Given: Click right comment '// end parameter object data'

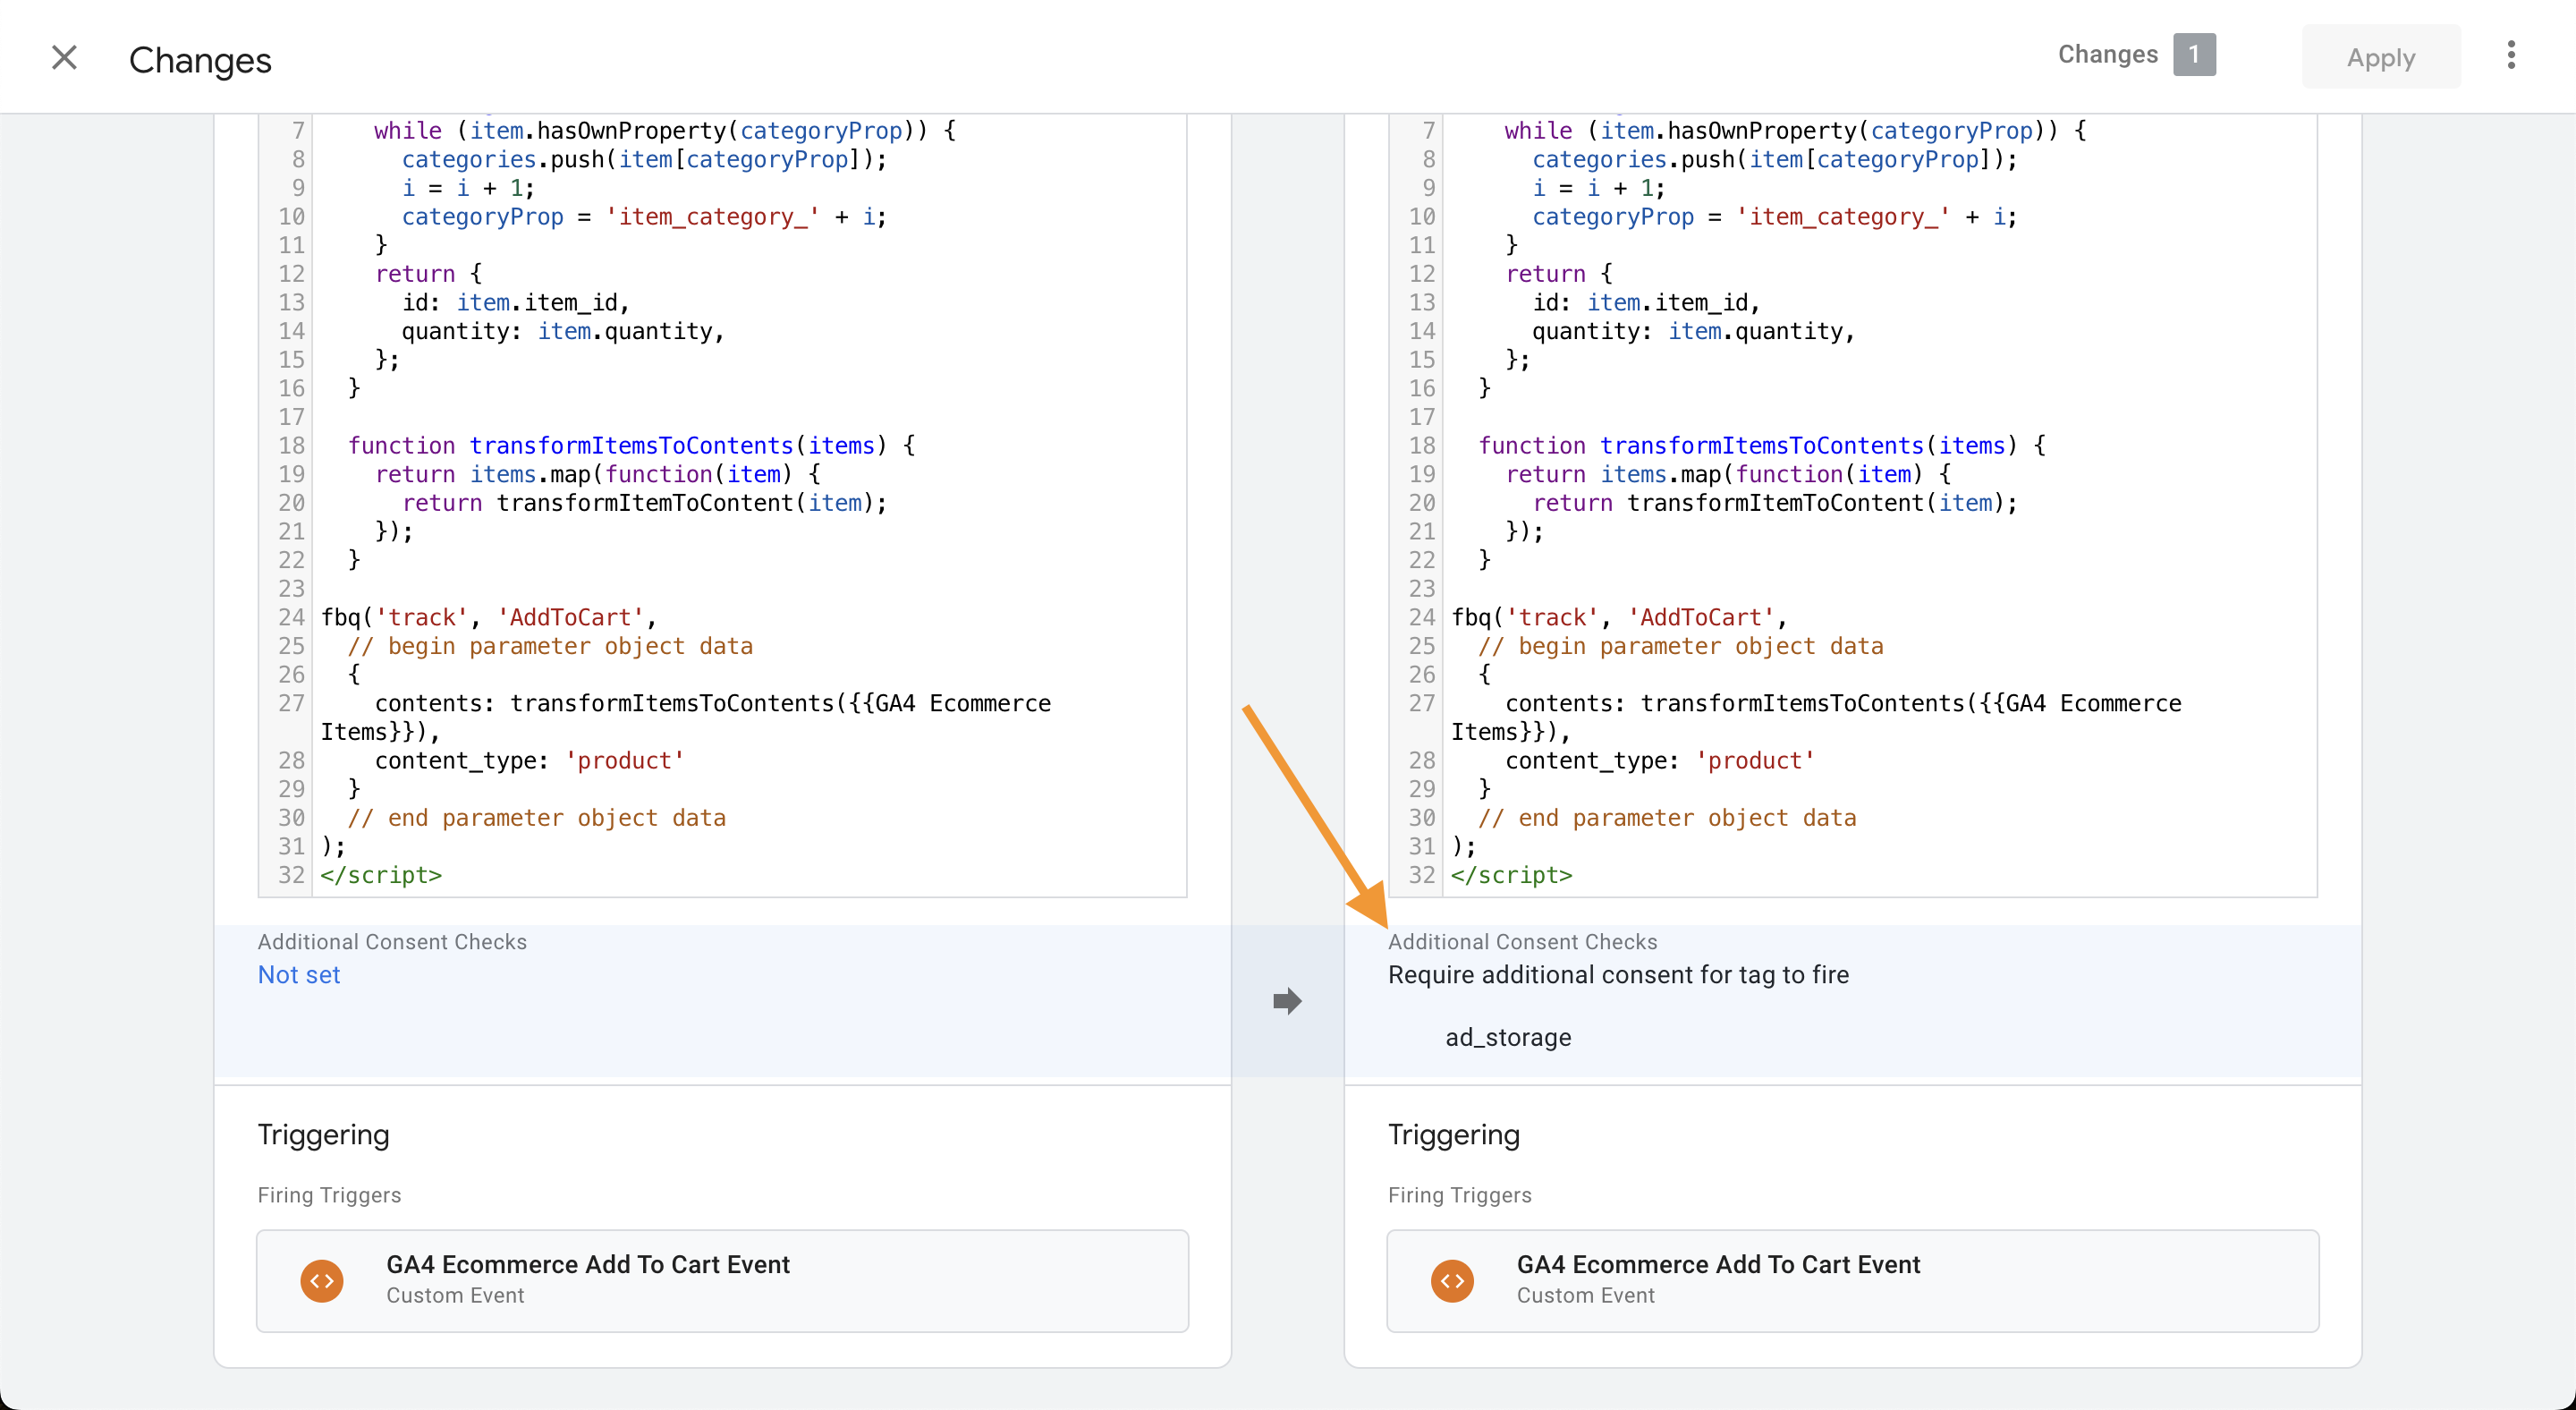Looking at the screenshot, I should (1667, 817).
